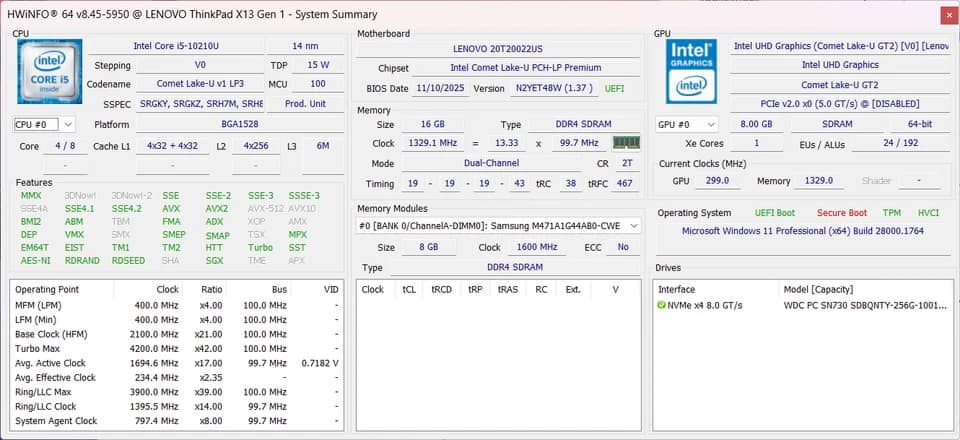Click the LENOVO 20T20022US motherboard field
The height and width of the screenshot is (440, 960).
click(x=498, y=48)
